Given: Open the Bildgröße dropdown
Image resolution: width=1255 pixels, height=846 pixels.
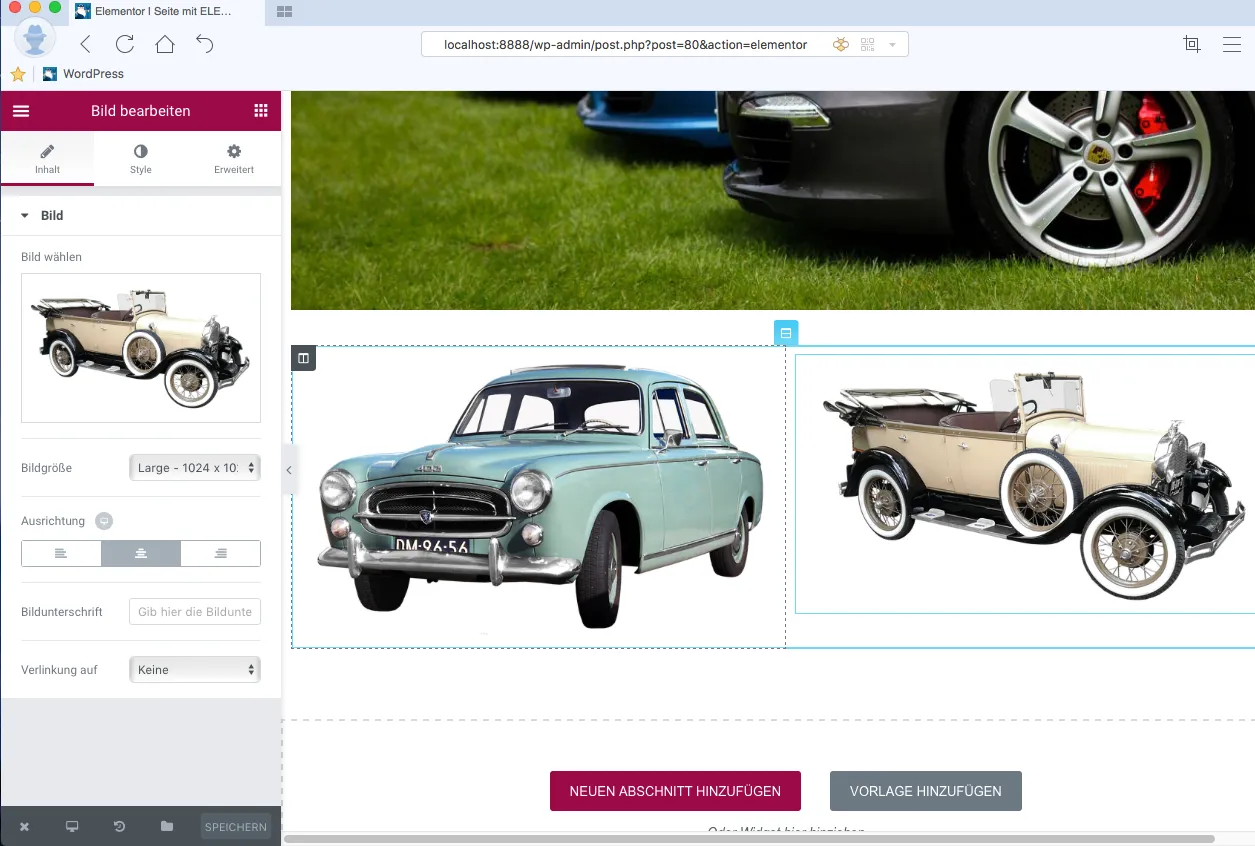Looking at the screenshot, I should 195,468.
